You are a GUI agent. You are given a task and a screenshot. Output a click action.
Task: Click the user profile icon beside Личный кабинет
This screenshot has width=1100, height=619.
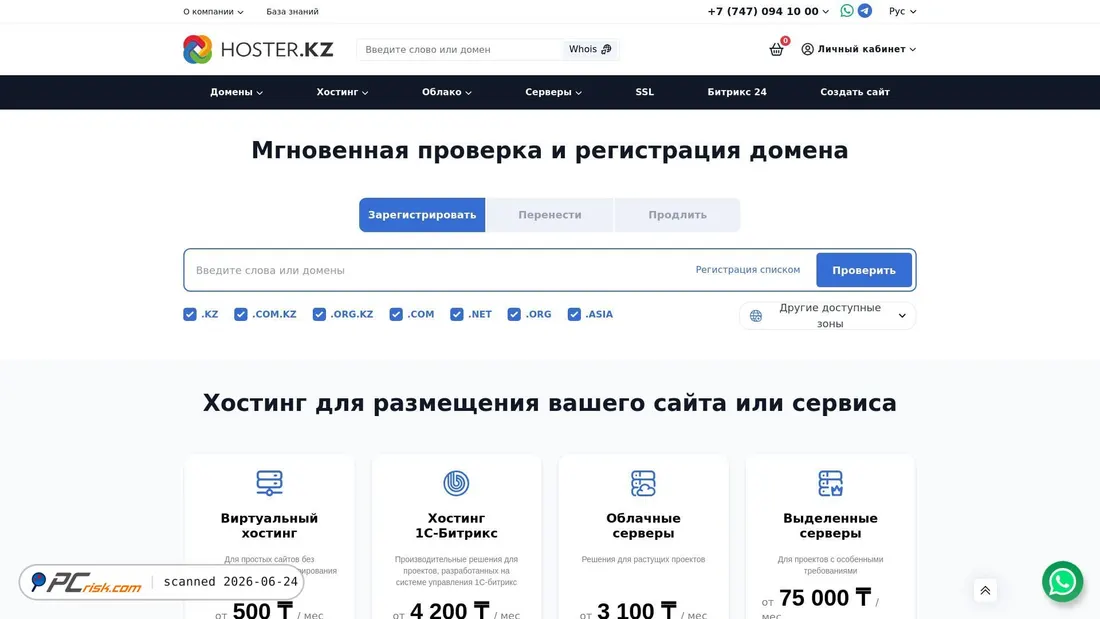(x=807, y=49)
